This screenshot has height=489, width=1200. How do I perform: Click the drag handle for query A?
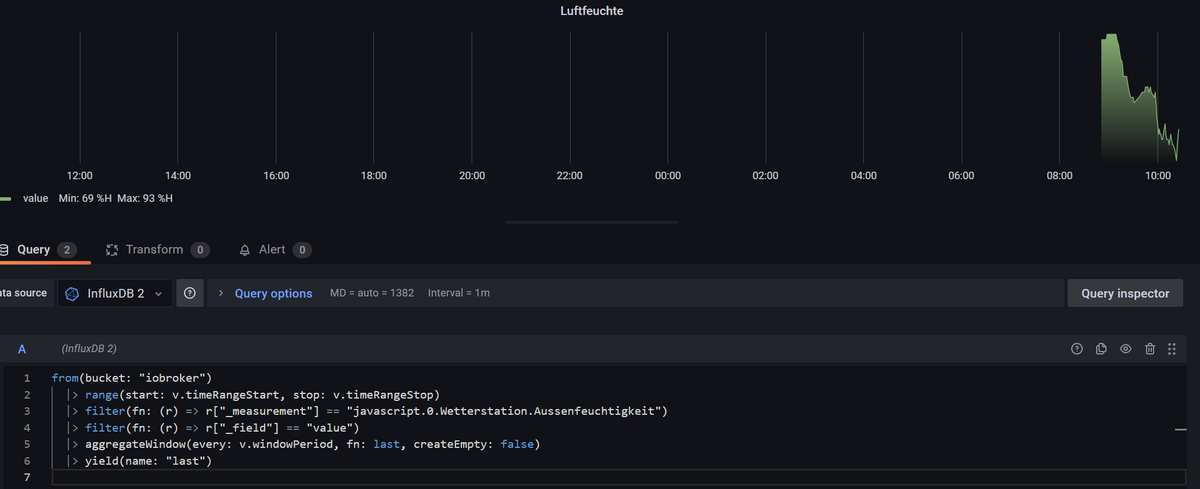tap(1172, 349)
